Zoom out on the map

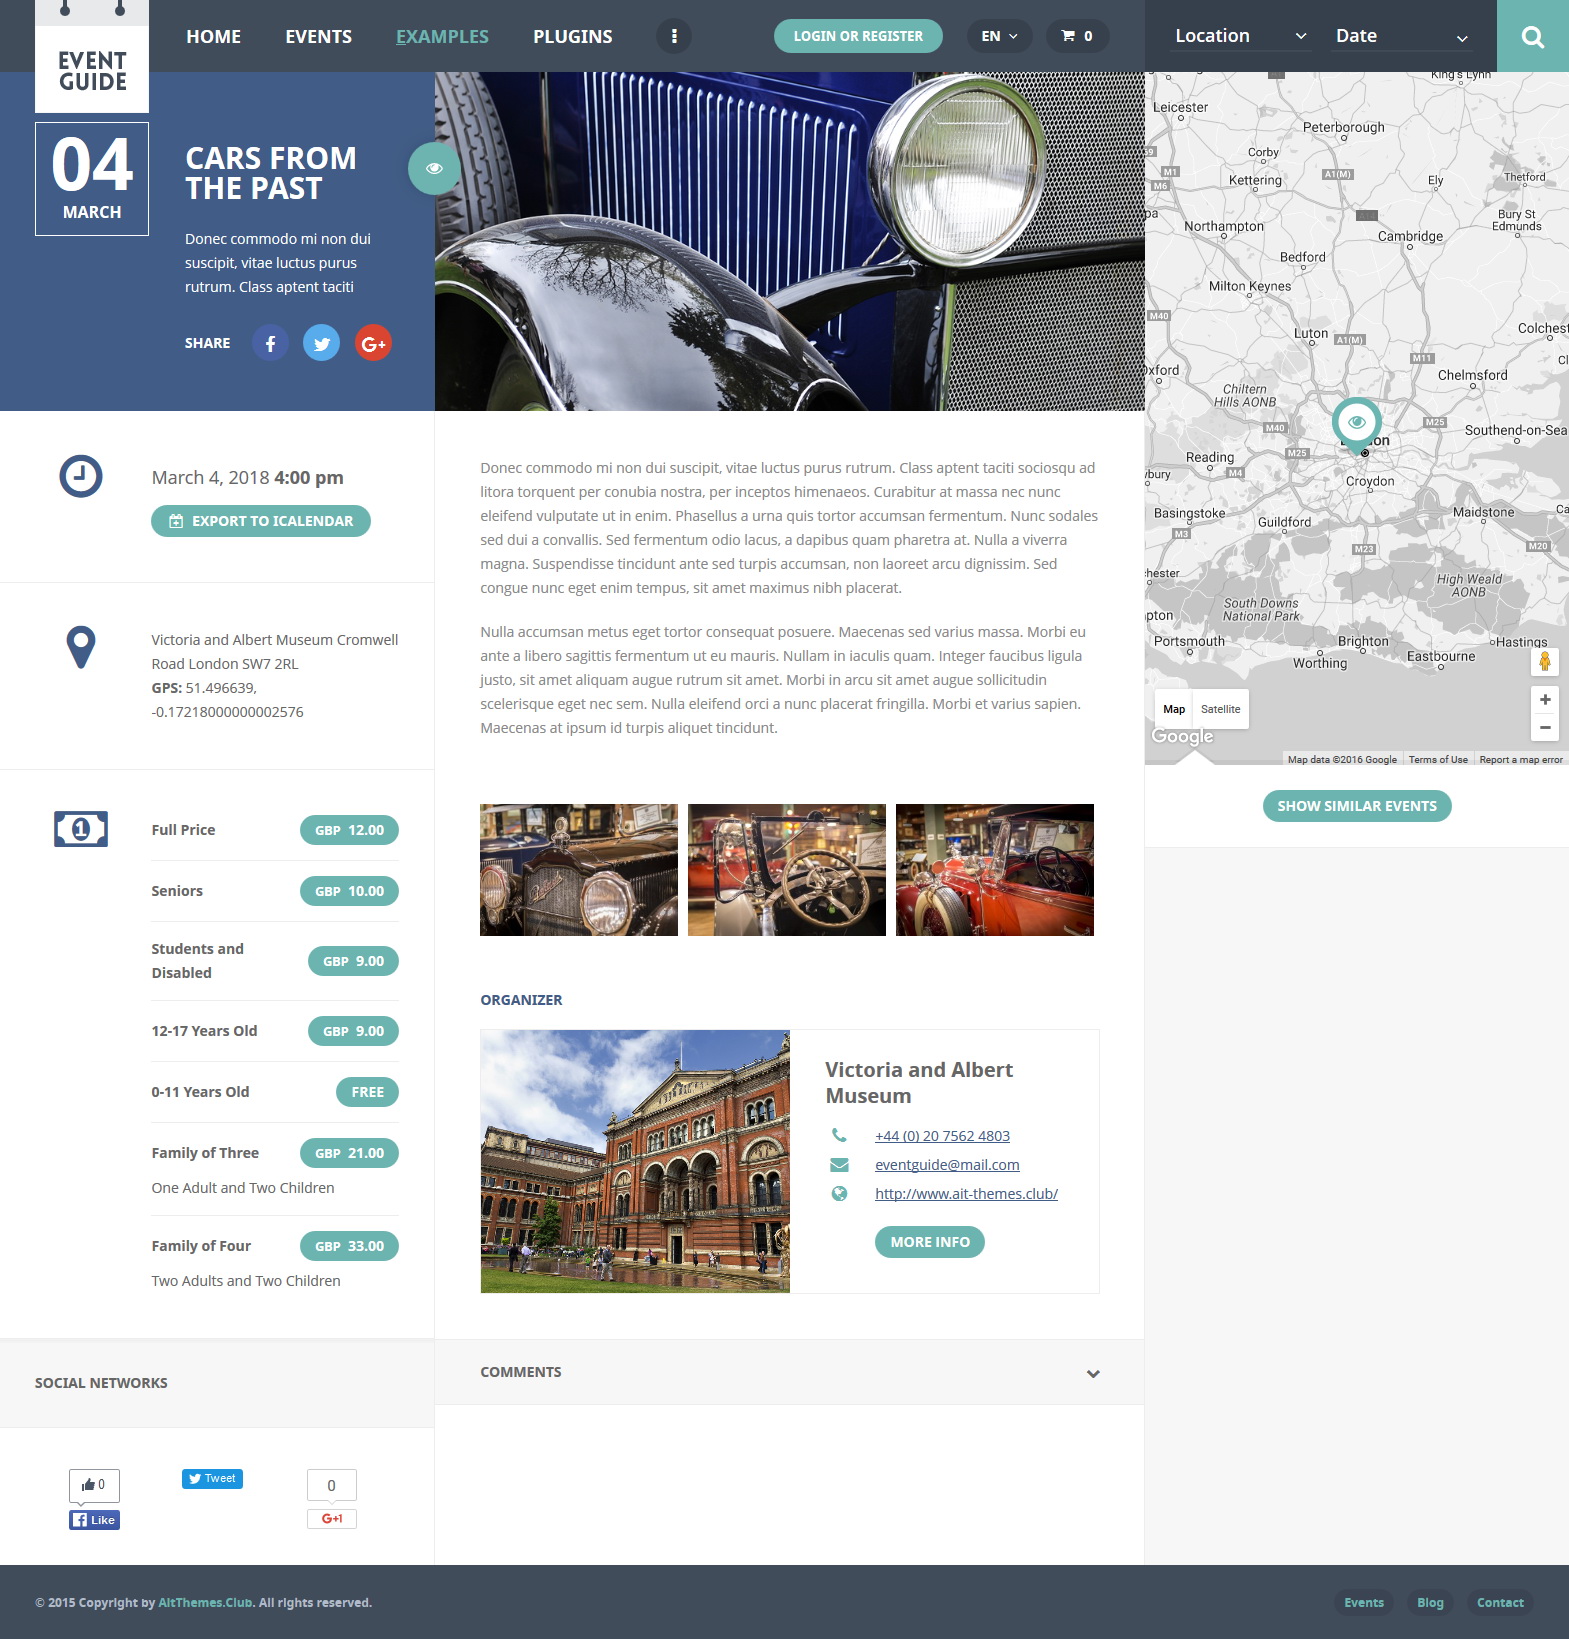click(1545, 728)
